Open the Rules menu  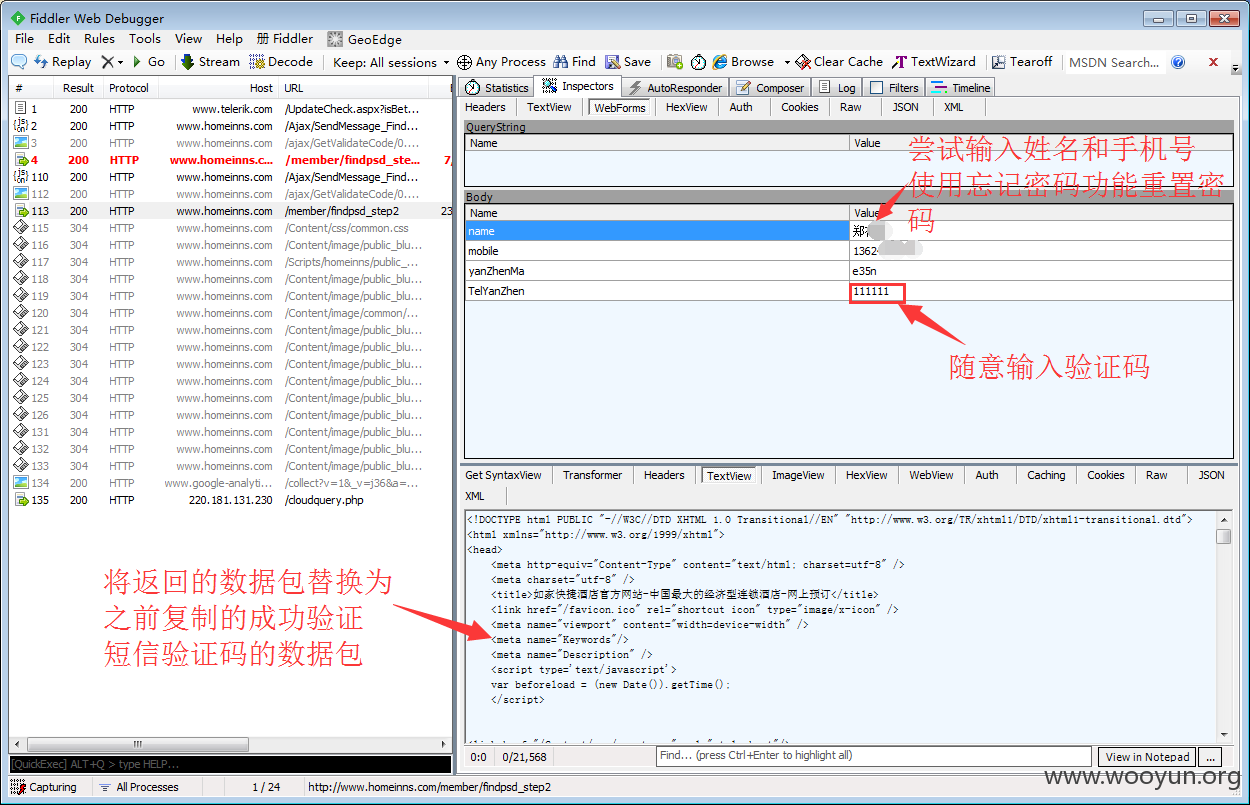click(99, 39)
